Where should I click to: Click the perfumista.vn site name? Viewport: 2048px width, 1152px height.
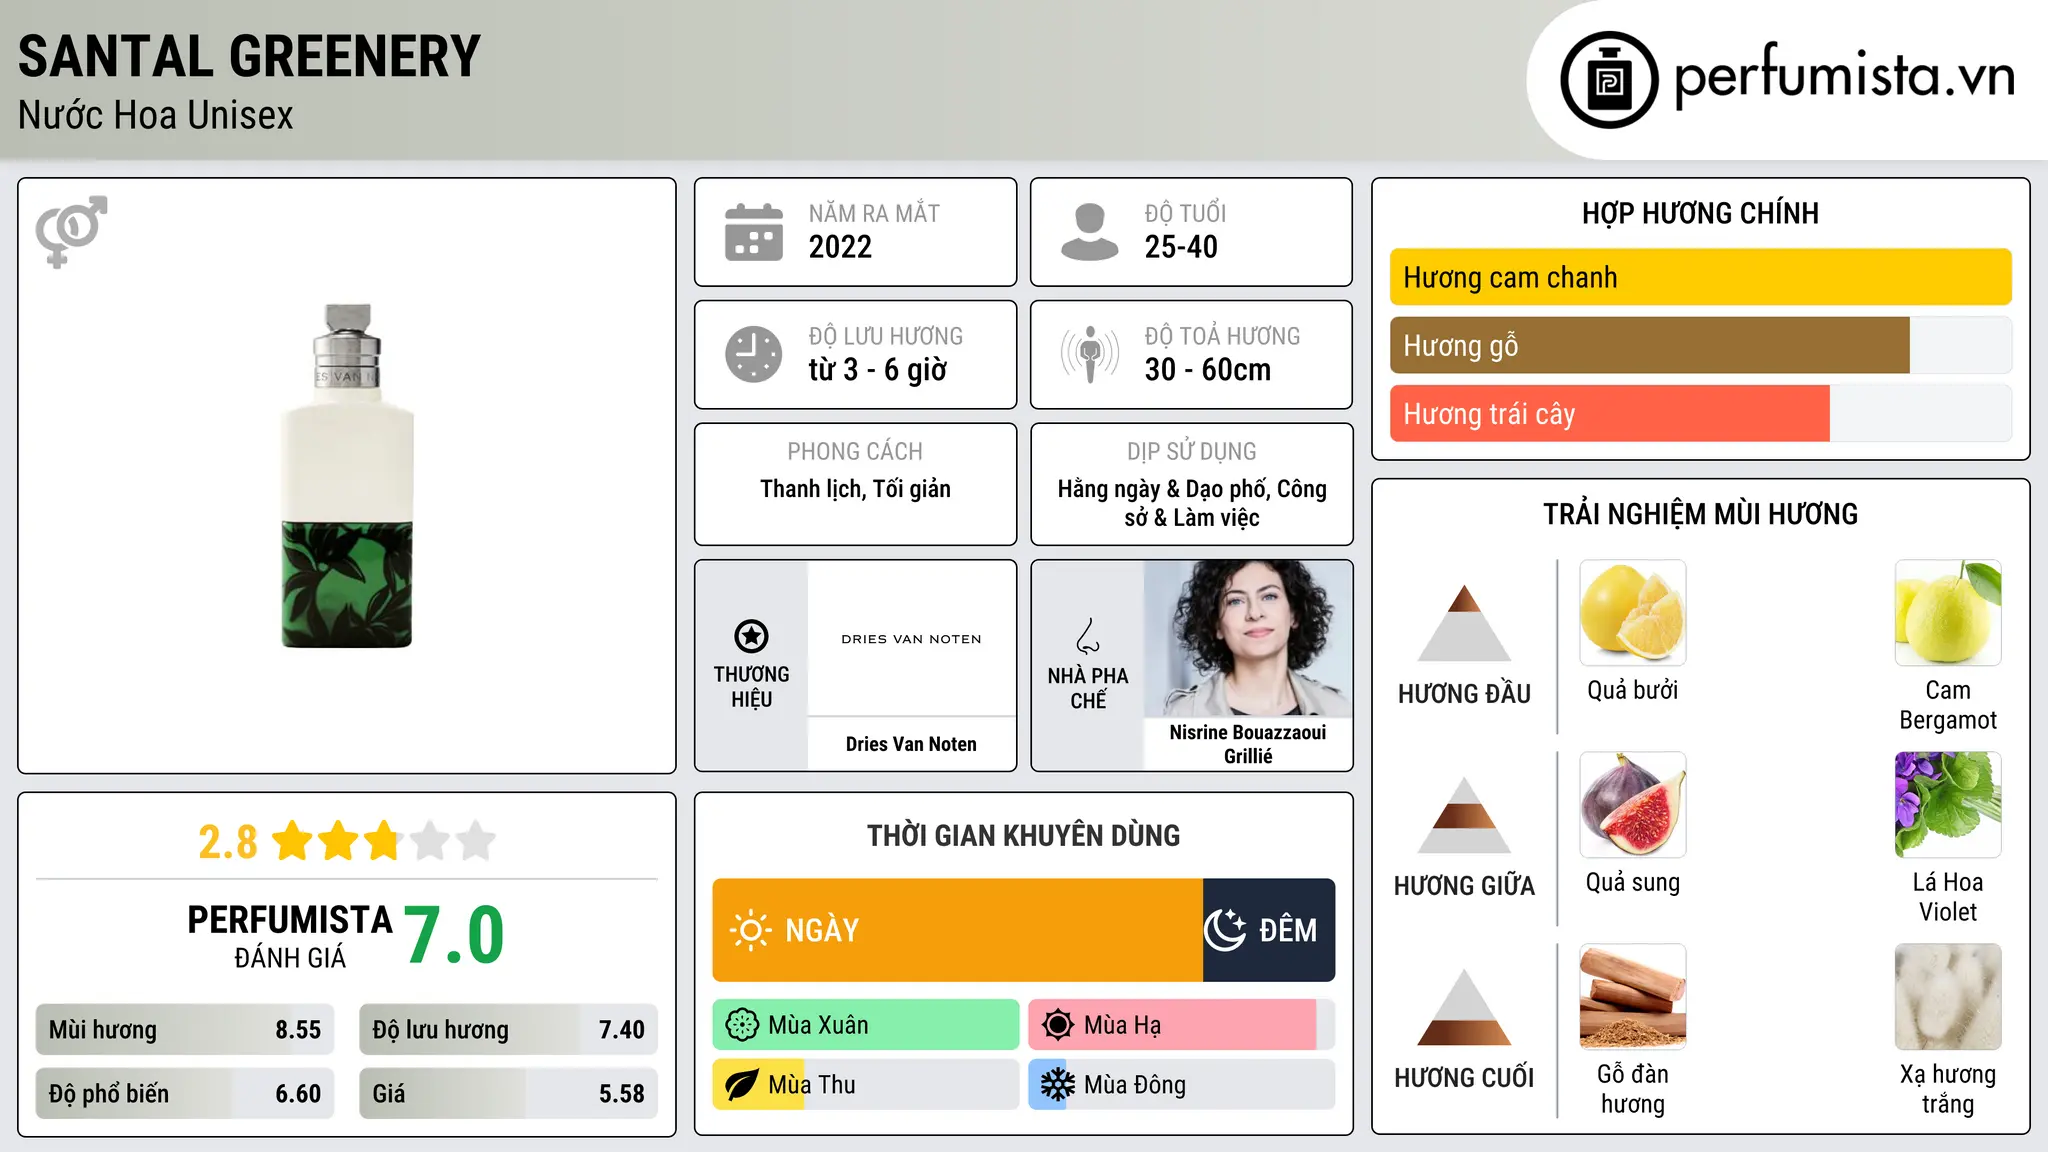point(1844,77)
